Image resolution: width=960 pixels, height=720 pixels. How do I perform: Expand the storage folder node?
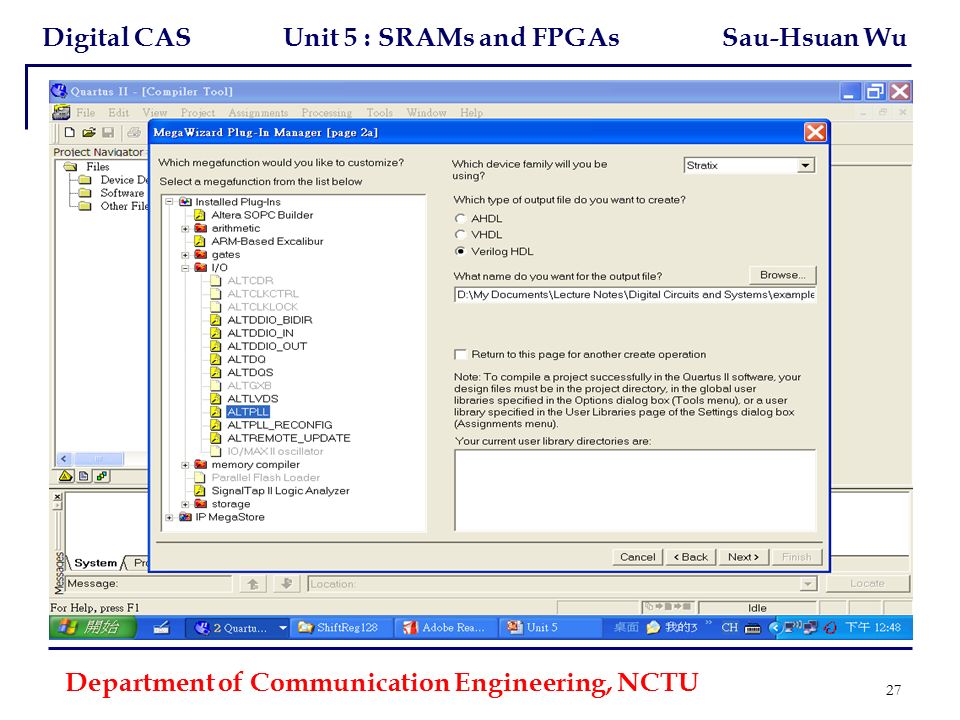point(186,504)
